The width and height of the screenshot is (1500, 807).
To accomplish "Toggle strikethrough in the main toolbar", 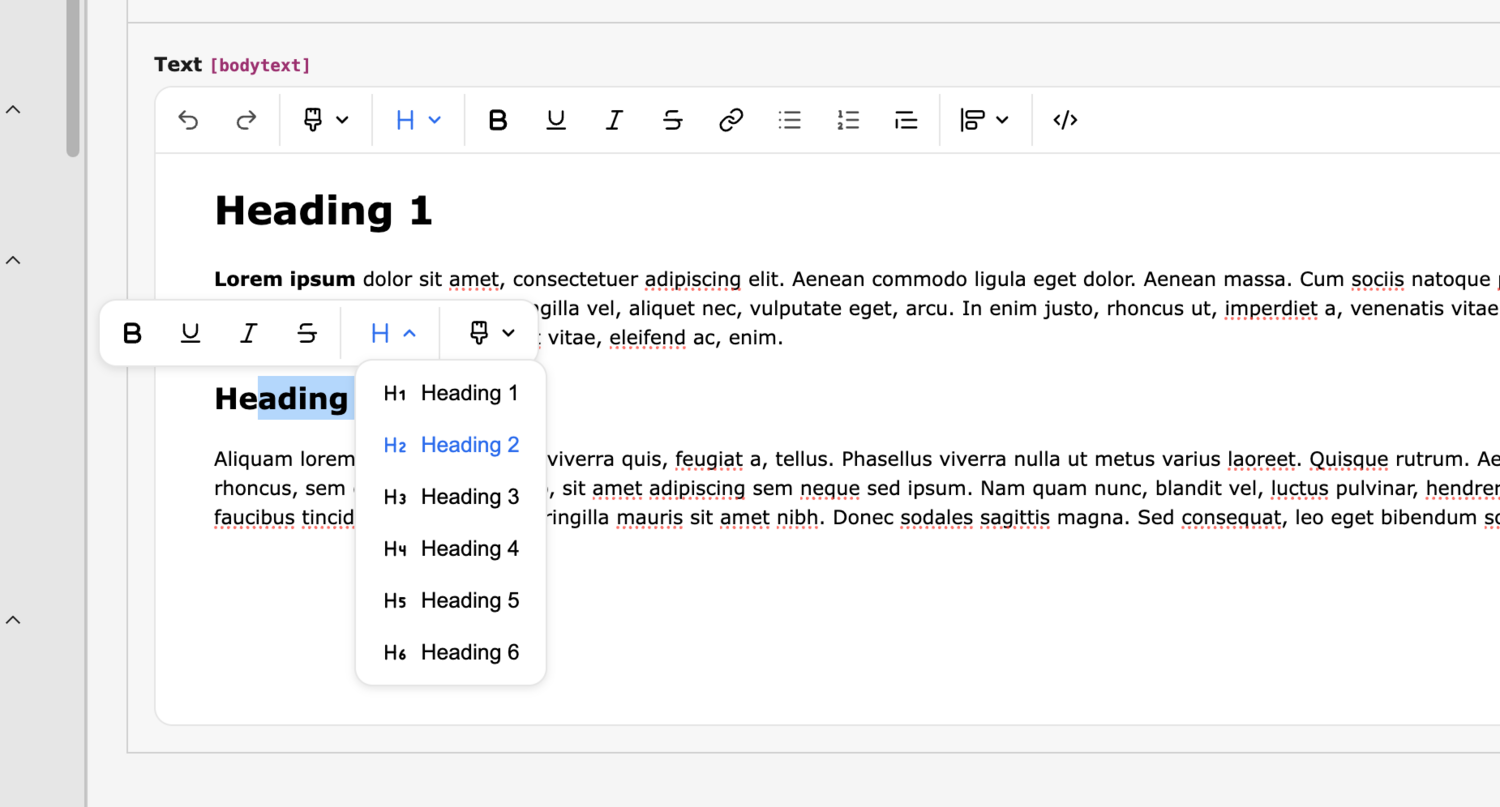I will tap(673, 120).
